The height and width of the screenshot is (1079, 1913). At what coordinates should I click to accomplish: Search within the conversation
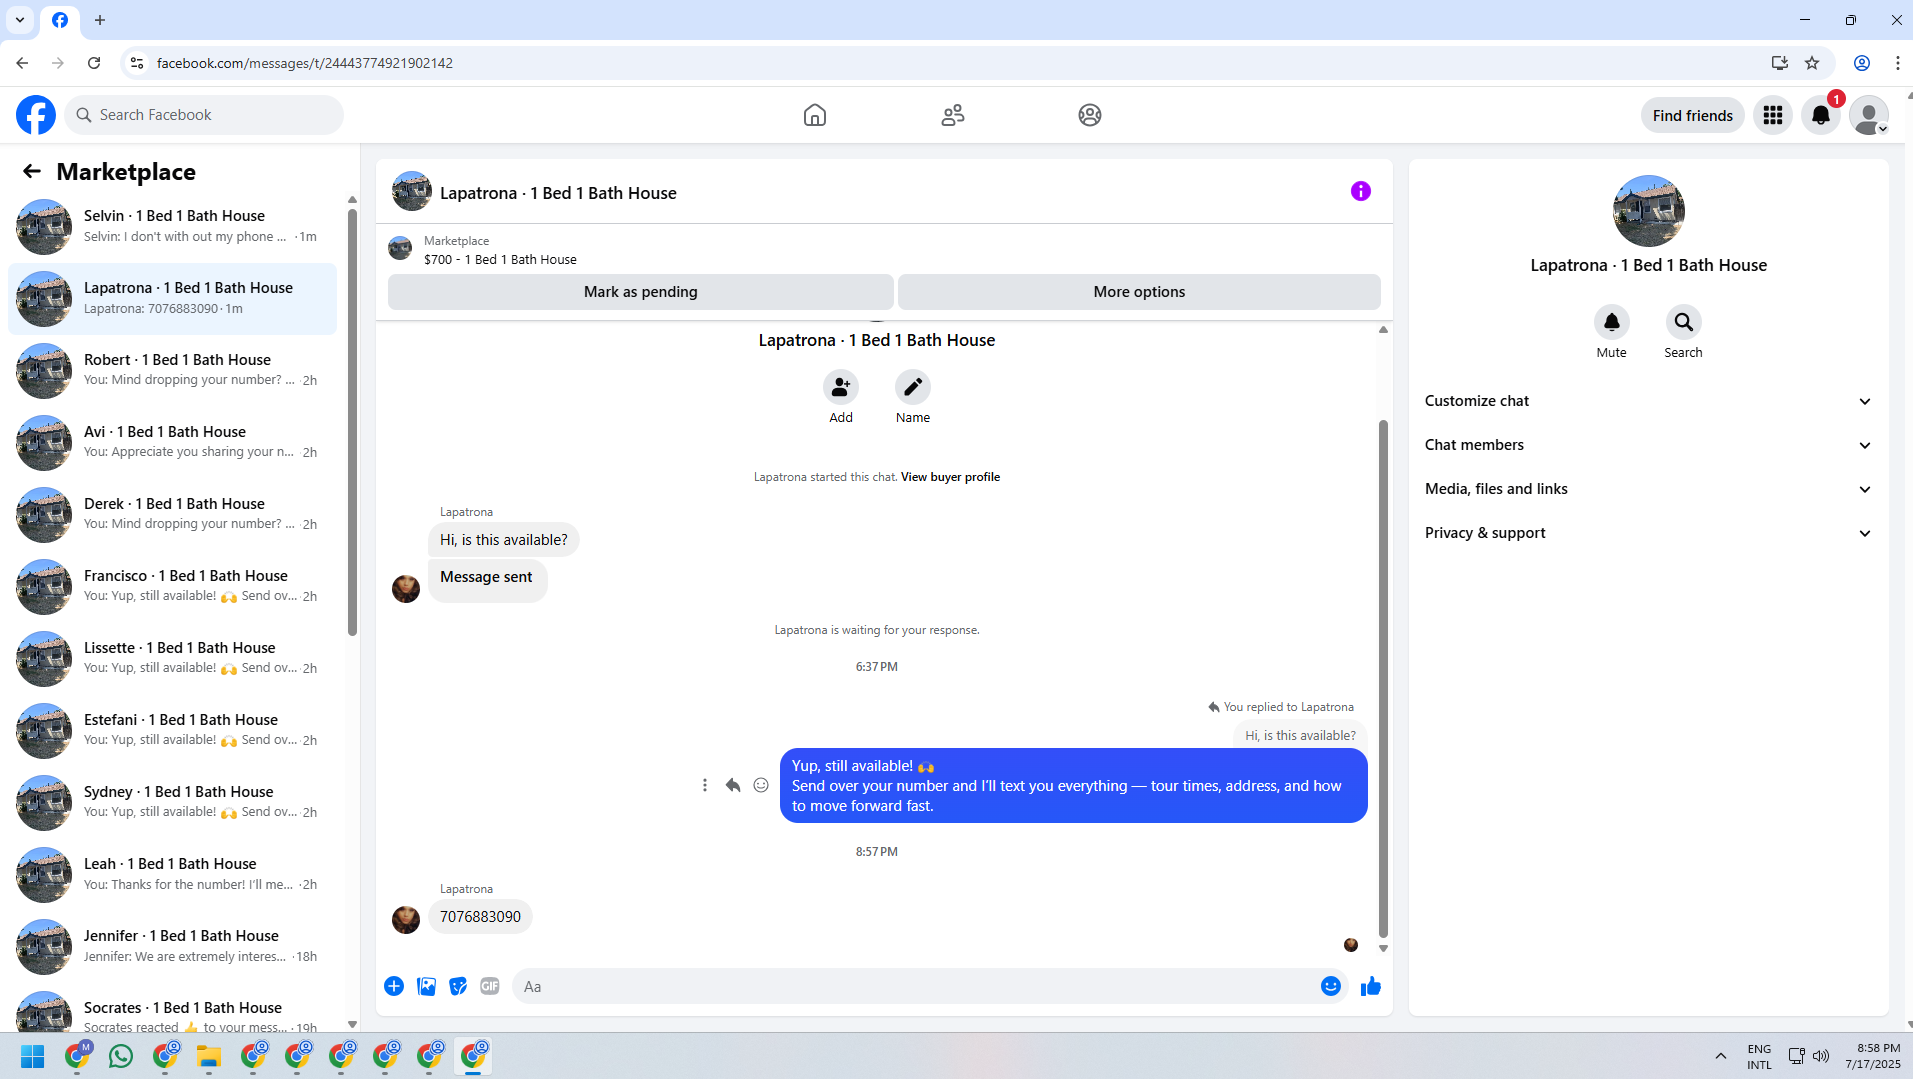tap(1684, 322)
